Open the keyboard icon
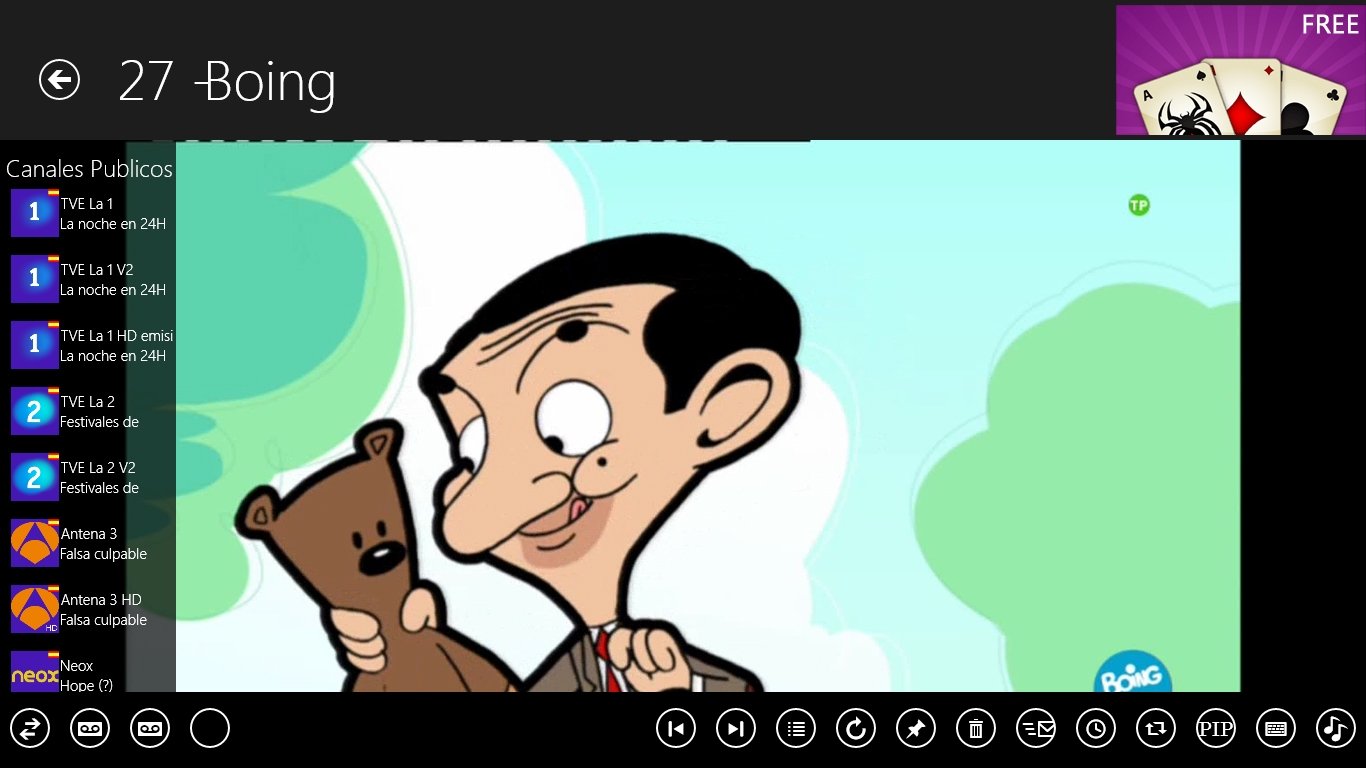The width and height of the screenshot is (1366, 768). click(1276, 729)
